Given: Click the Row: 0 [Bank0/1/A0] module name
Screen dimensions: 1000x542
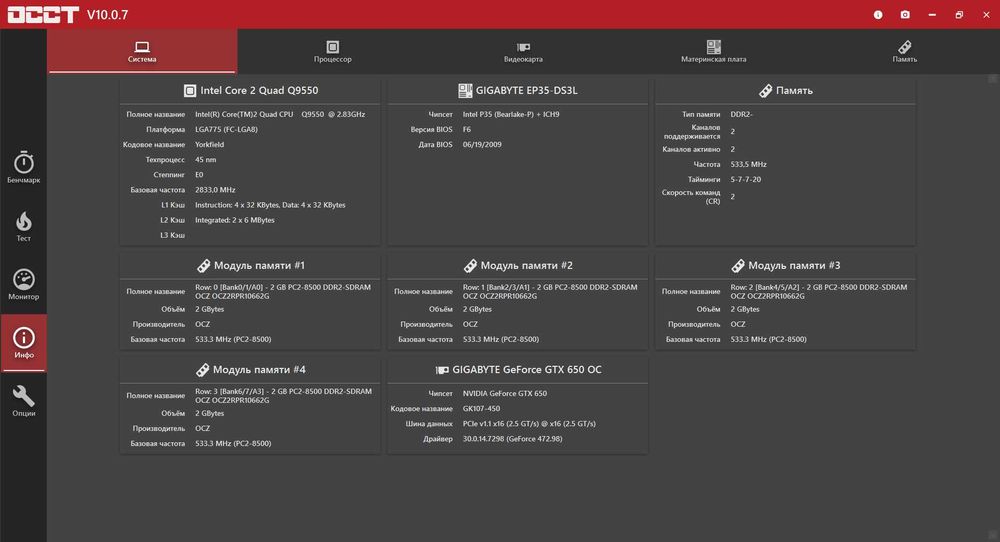Looking at the screenshot, I should [283, 292].
